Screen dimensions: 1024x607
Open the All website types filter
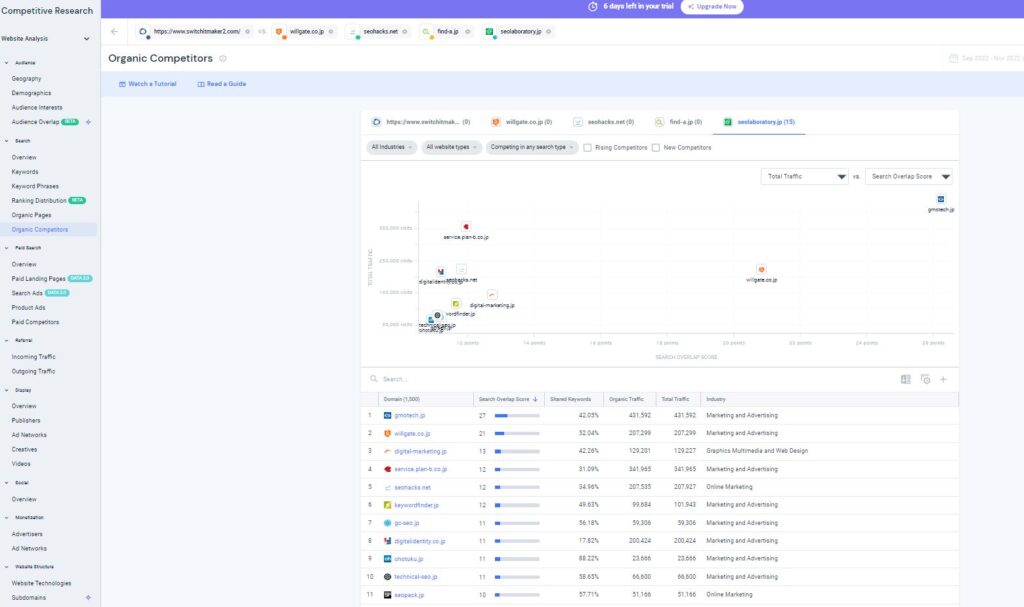tap(451, 147)
